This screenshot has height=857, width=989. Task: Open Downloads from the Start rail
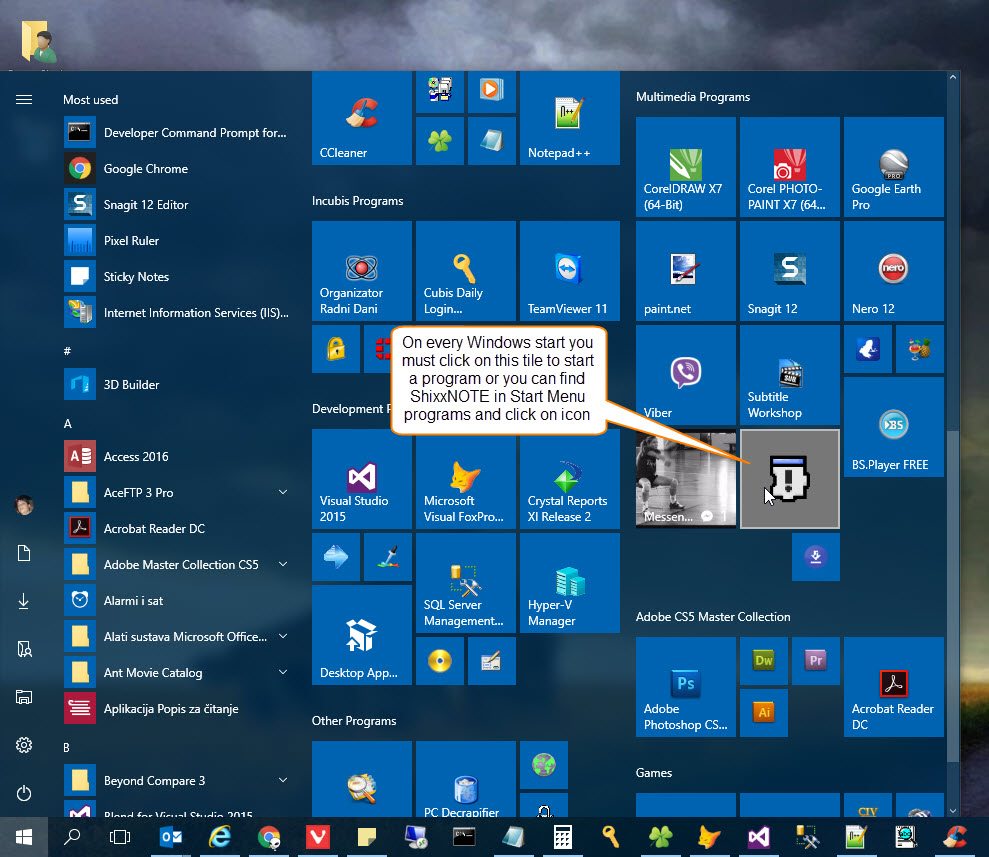[24, 601]
